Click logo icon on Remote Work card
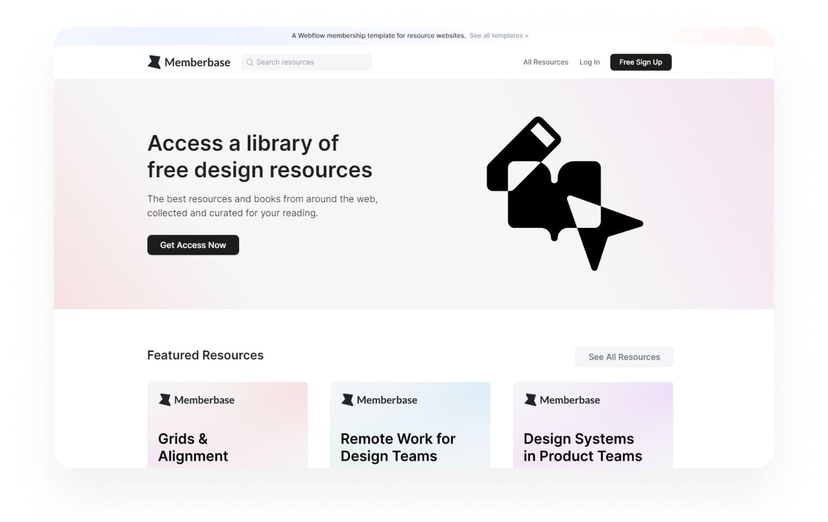This screenshot has height=522, width=828. point(348,400)
